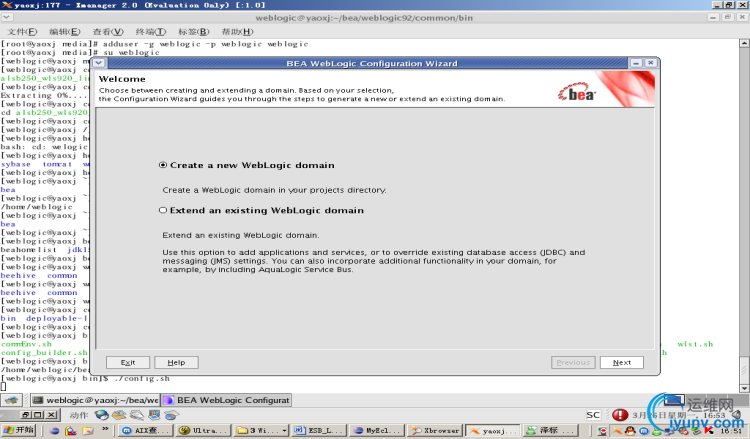
Task: Switch to Xbrowser taskbar button
Action: coord(435,430)
